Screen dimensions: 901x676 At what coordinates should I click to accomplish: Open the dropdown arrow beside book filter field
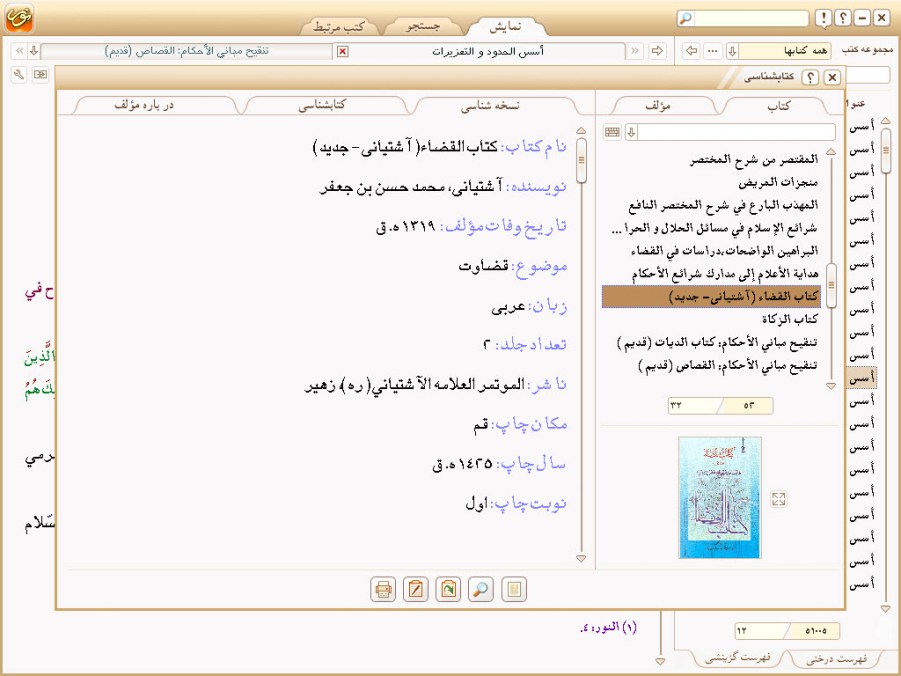coord(631,132)
